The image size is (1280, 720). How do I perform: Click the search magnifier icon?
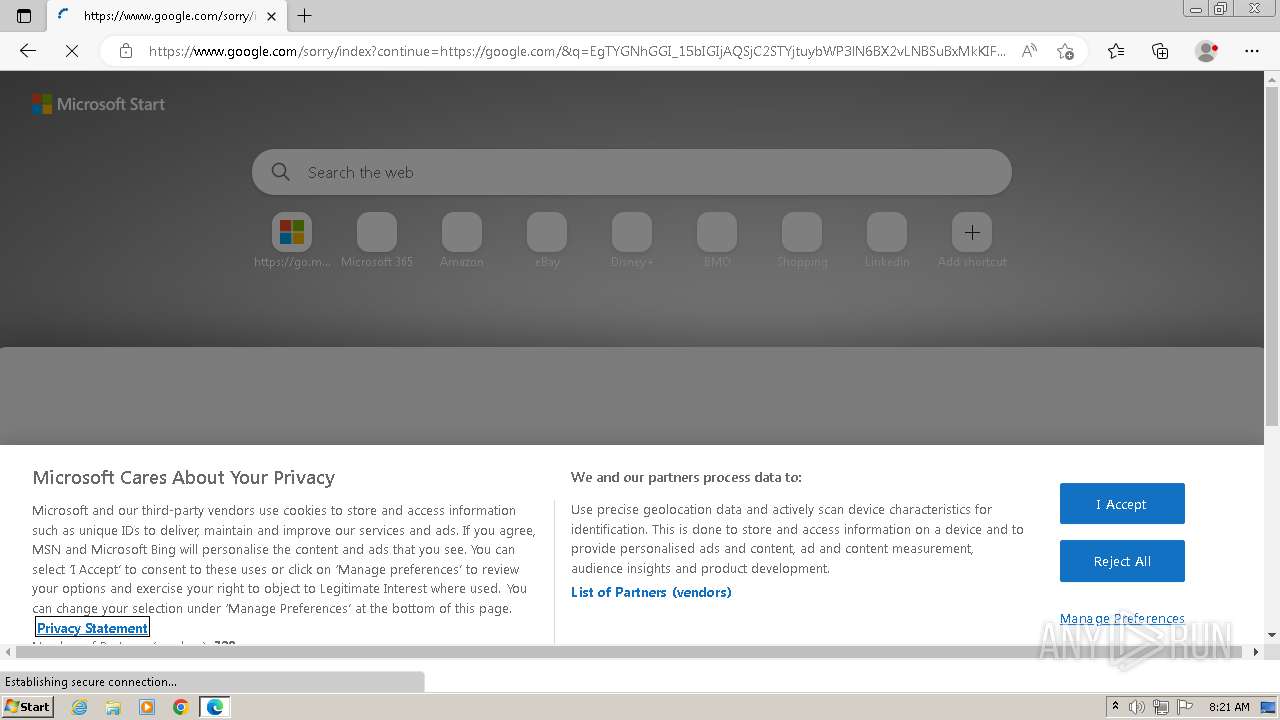[281, 172]
